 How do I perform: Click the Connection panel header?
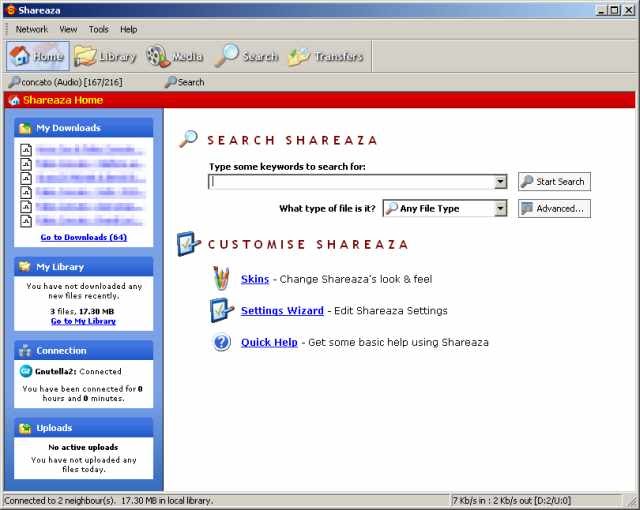84,350
